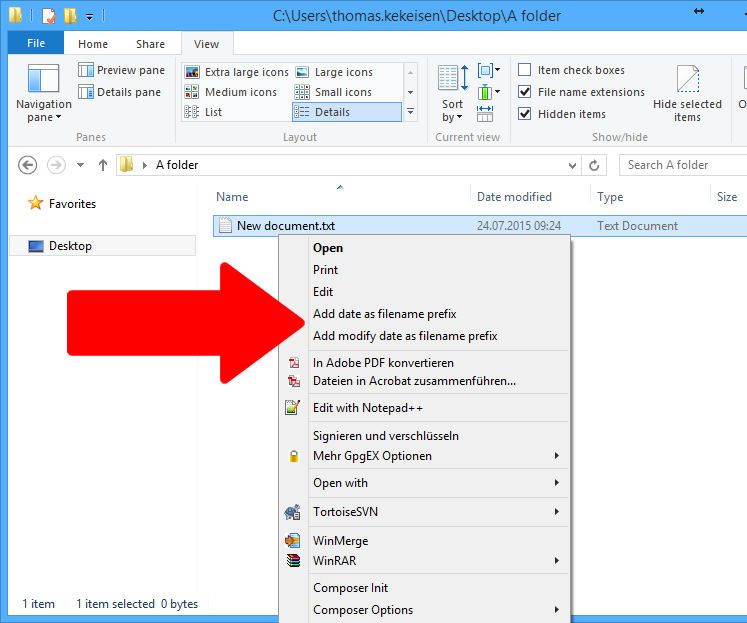
Task: Choose Extra large icons layout
Action: [237, 72]
